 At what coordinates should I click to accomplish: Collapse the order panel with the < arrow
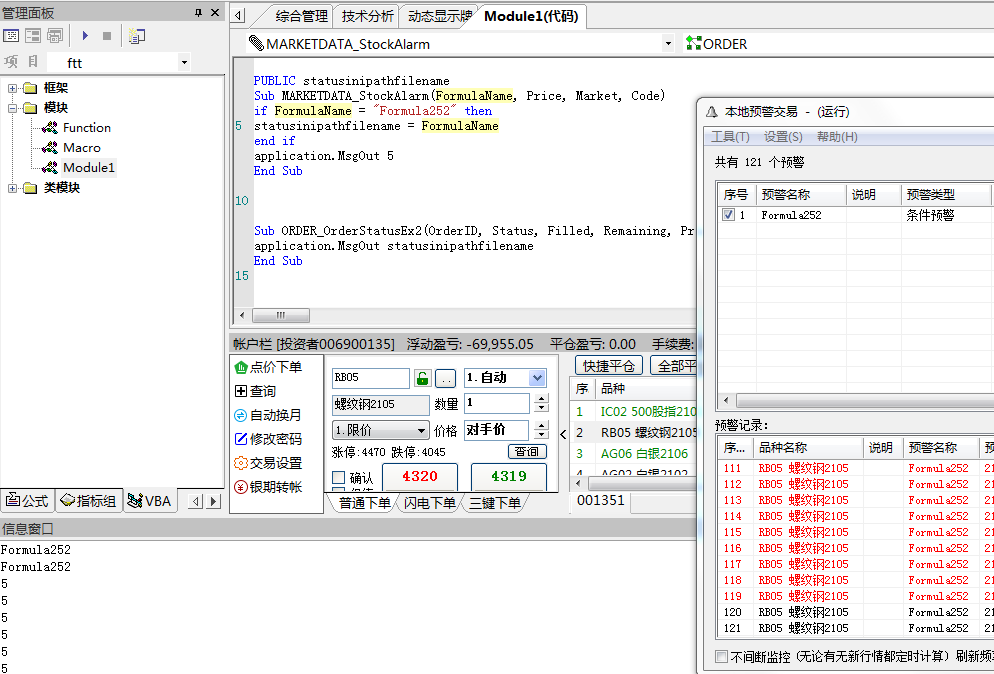[563, 435]
